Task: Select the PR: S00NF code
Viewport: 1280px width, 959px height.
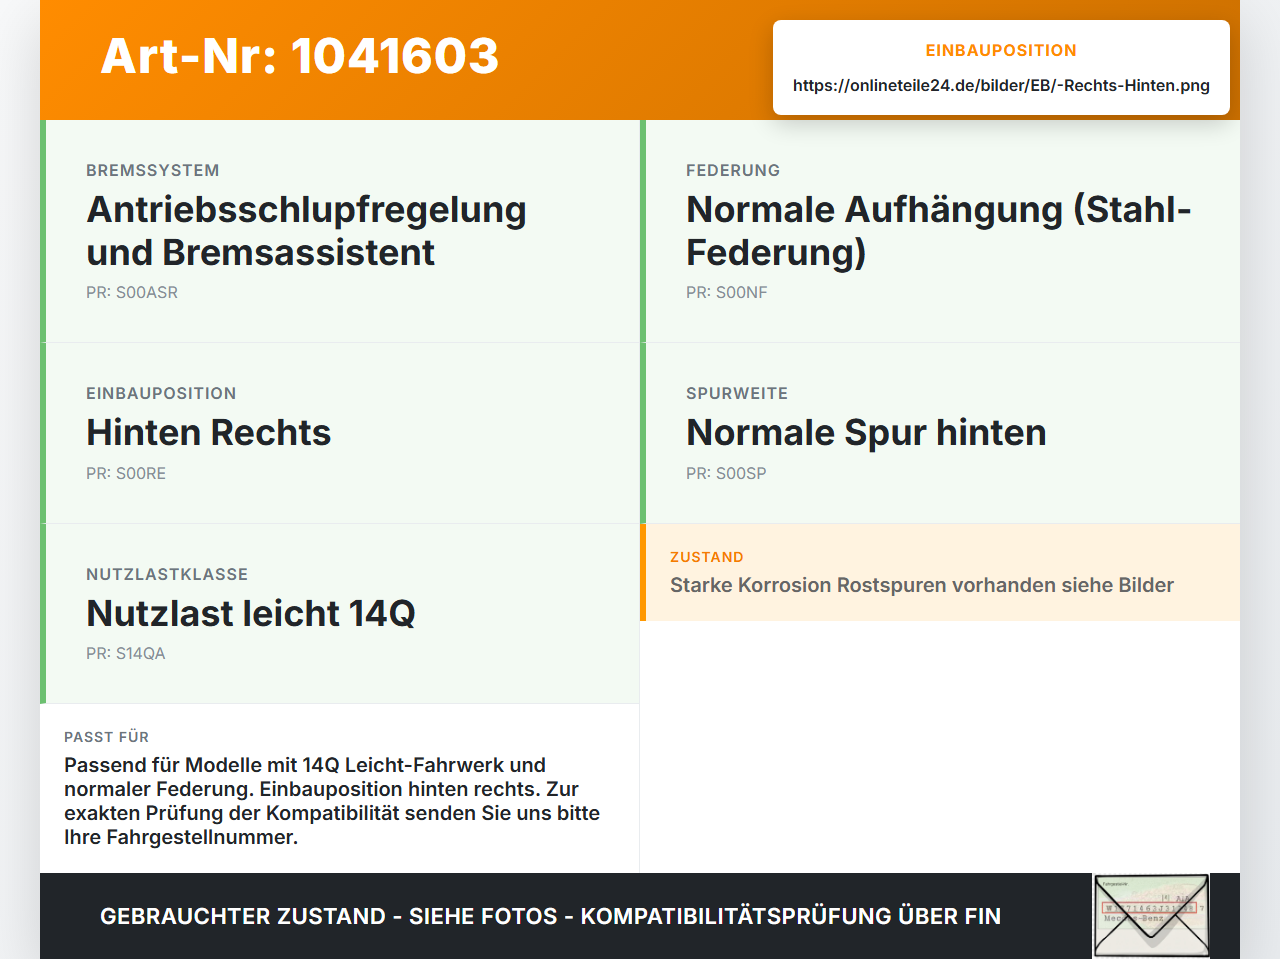Action: point(727,293)
